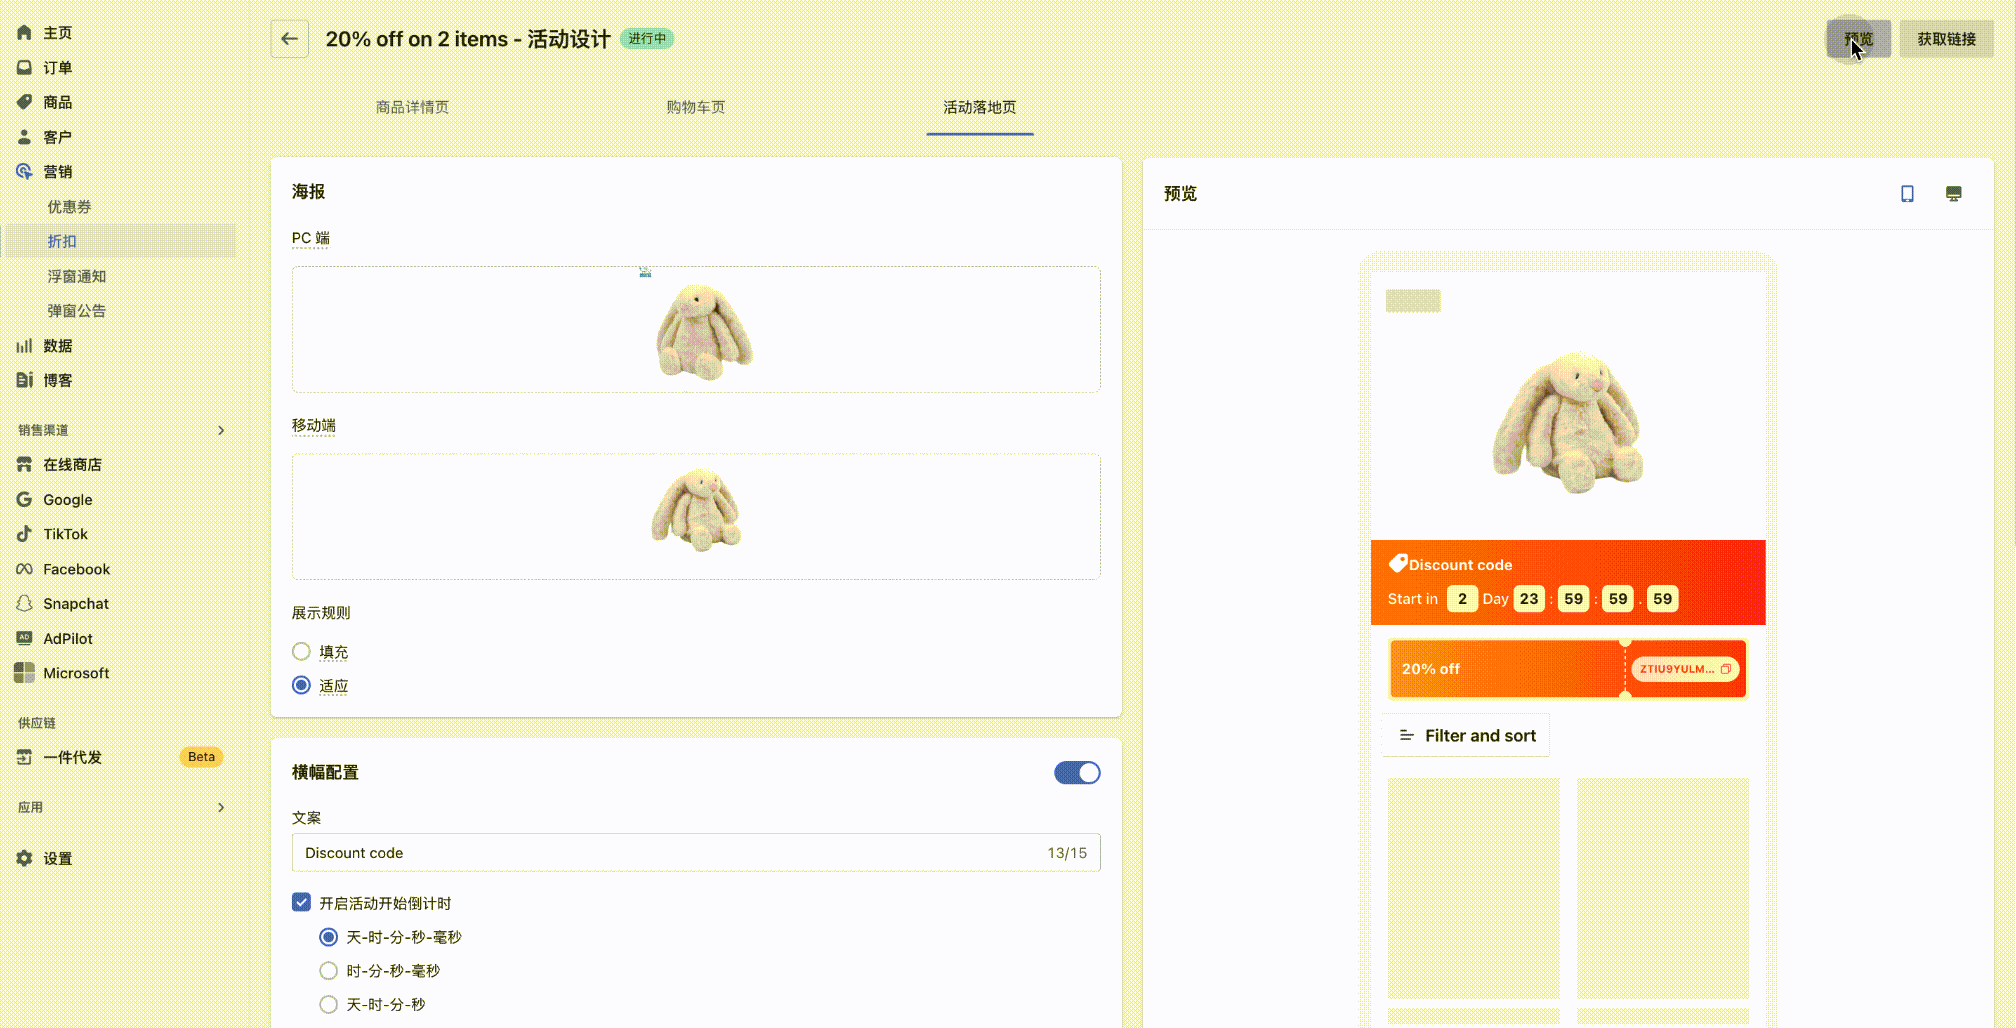Copy the coupon code ZTIU9YULM icon
The image size is (2016, 1028).
[1726, 669]
